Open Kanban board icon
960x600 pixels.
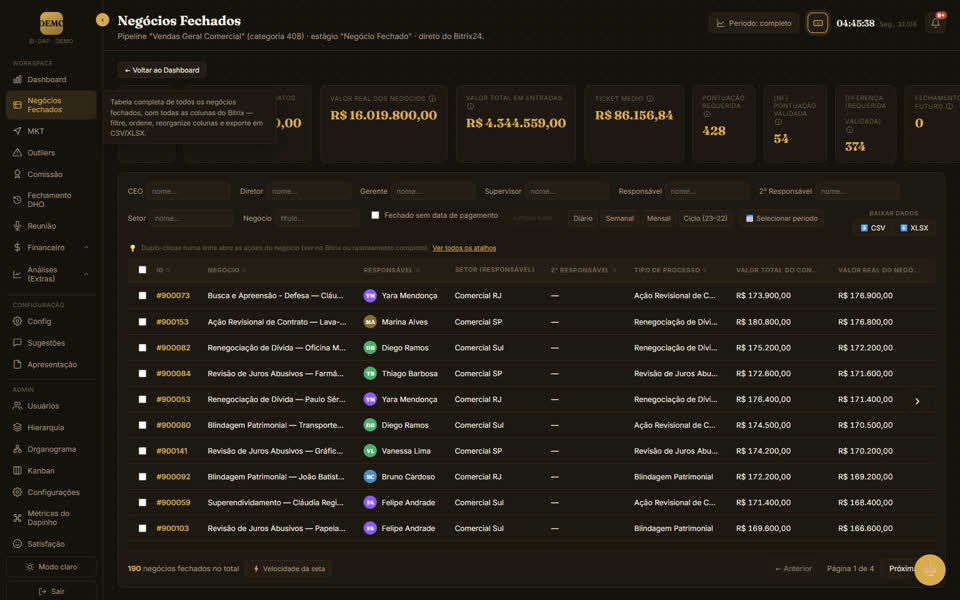pos(17,471)
